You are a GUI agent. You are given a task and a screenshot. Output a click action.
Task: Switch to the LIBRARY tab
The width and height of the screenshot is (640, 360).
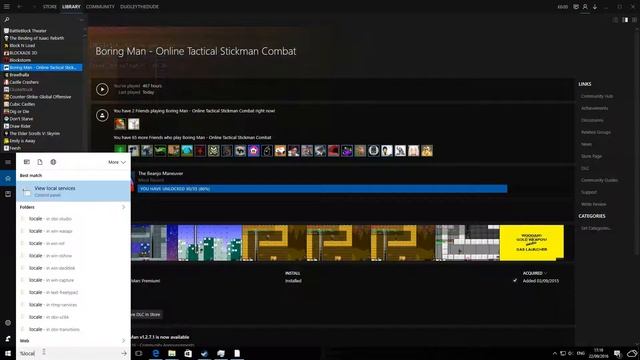coord(71,7)
